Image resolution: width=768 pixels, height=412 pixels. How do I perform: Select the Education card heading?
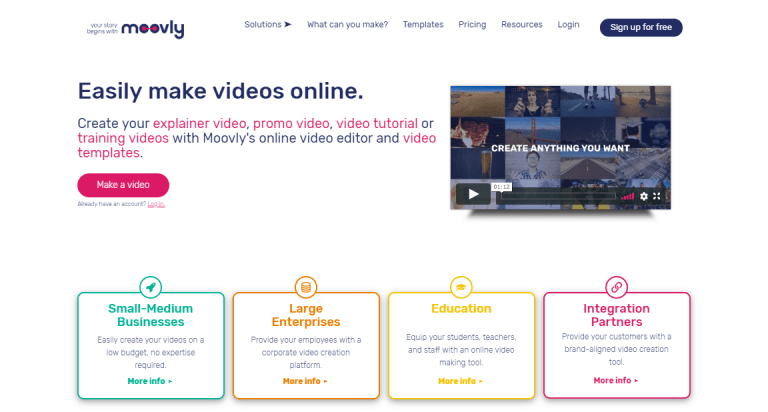[x=461, y=309]
